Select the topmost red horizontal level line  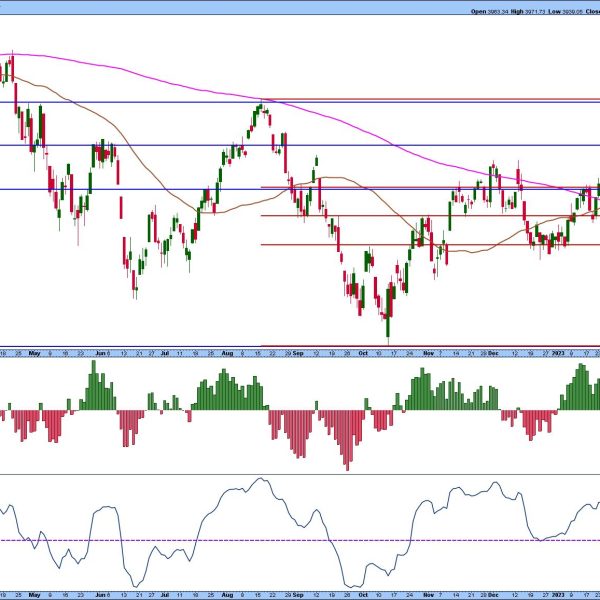click(430, 99)
